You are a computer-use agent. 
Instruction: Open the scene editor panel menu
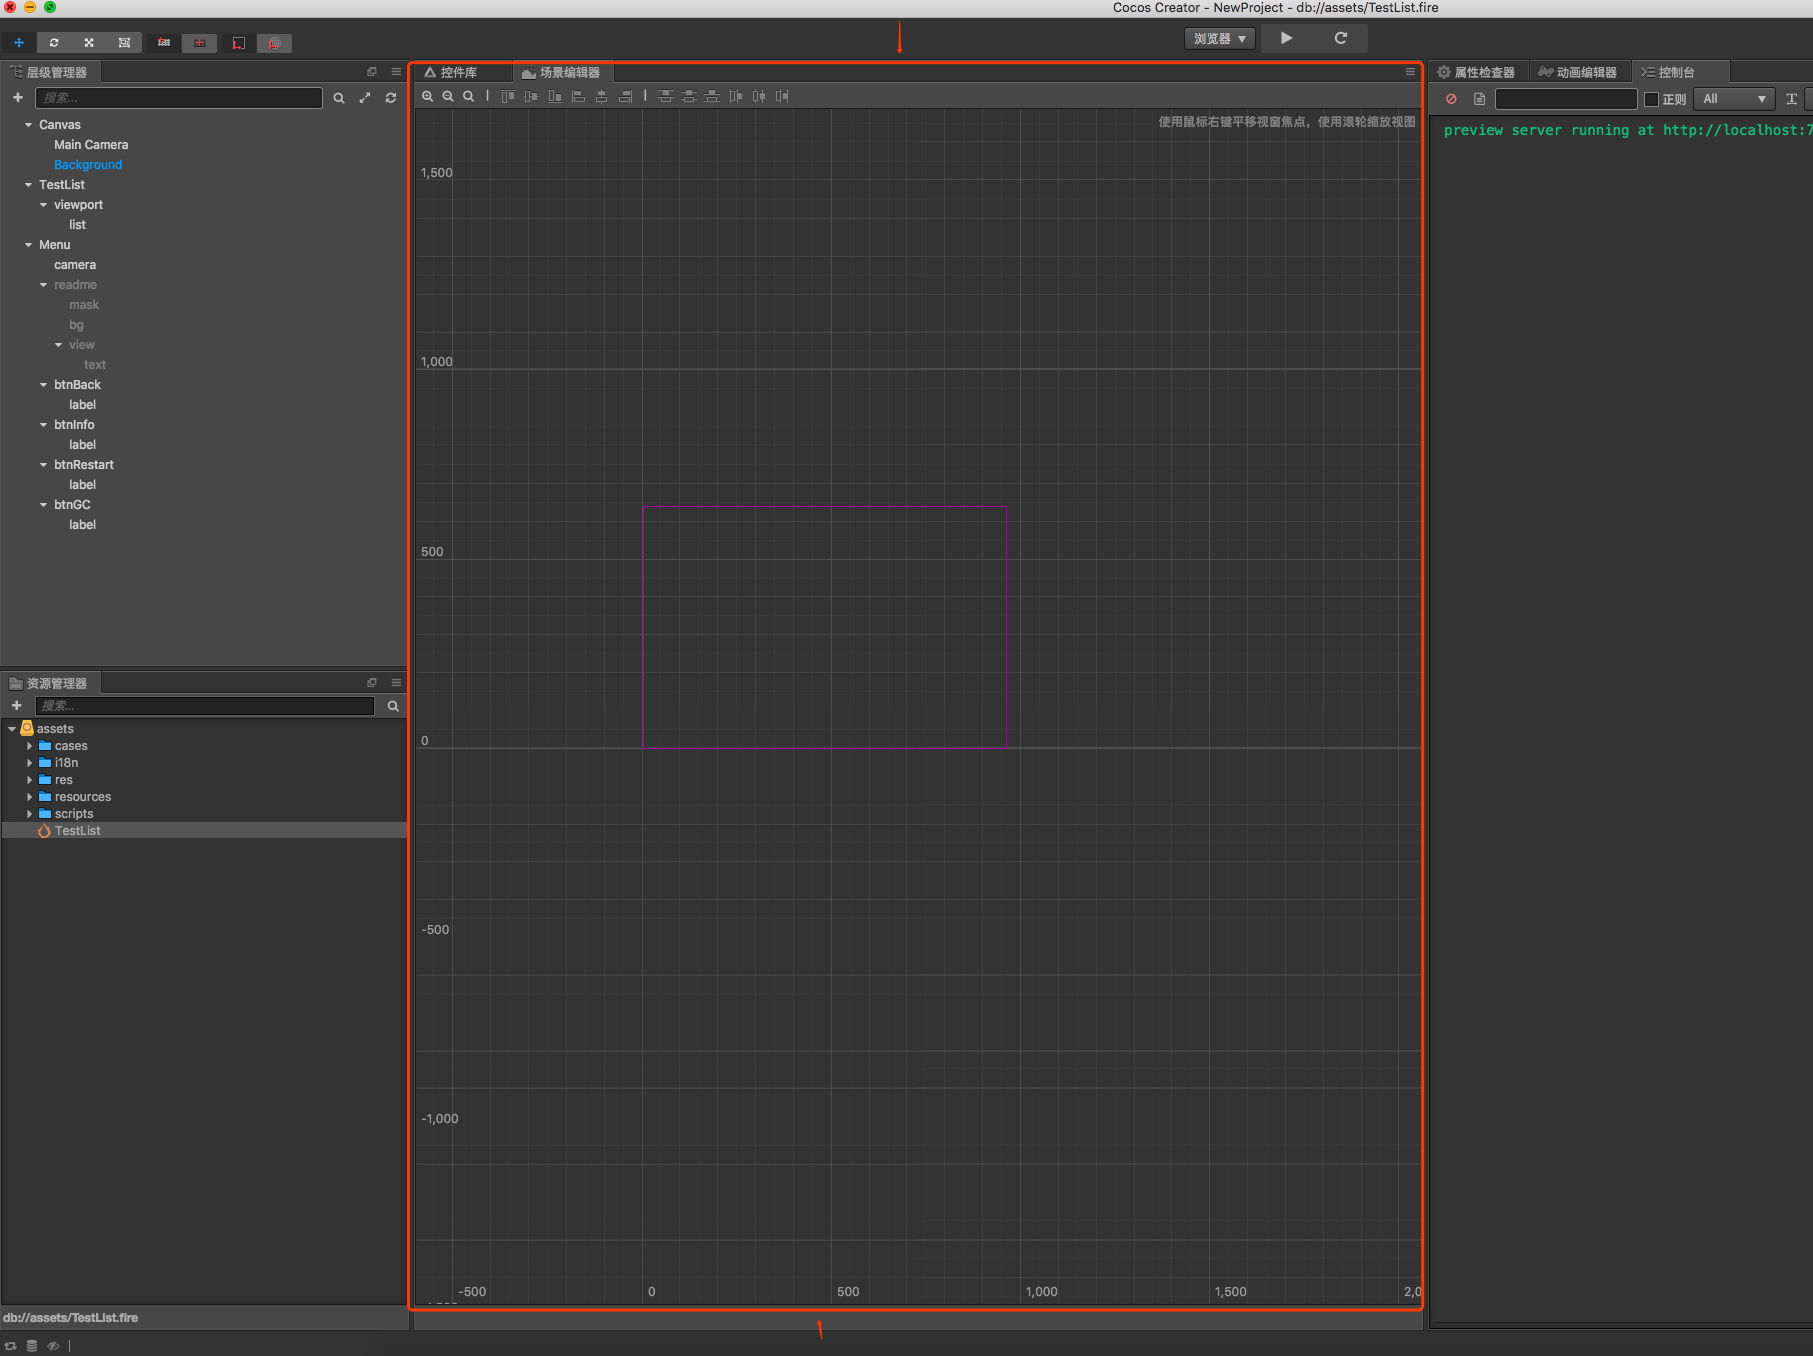(1410, 72)
